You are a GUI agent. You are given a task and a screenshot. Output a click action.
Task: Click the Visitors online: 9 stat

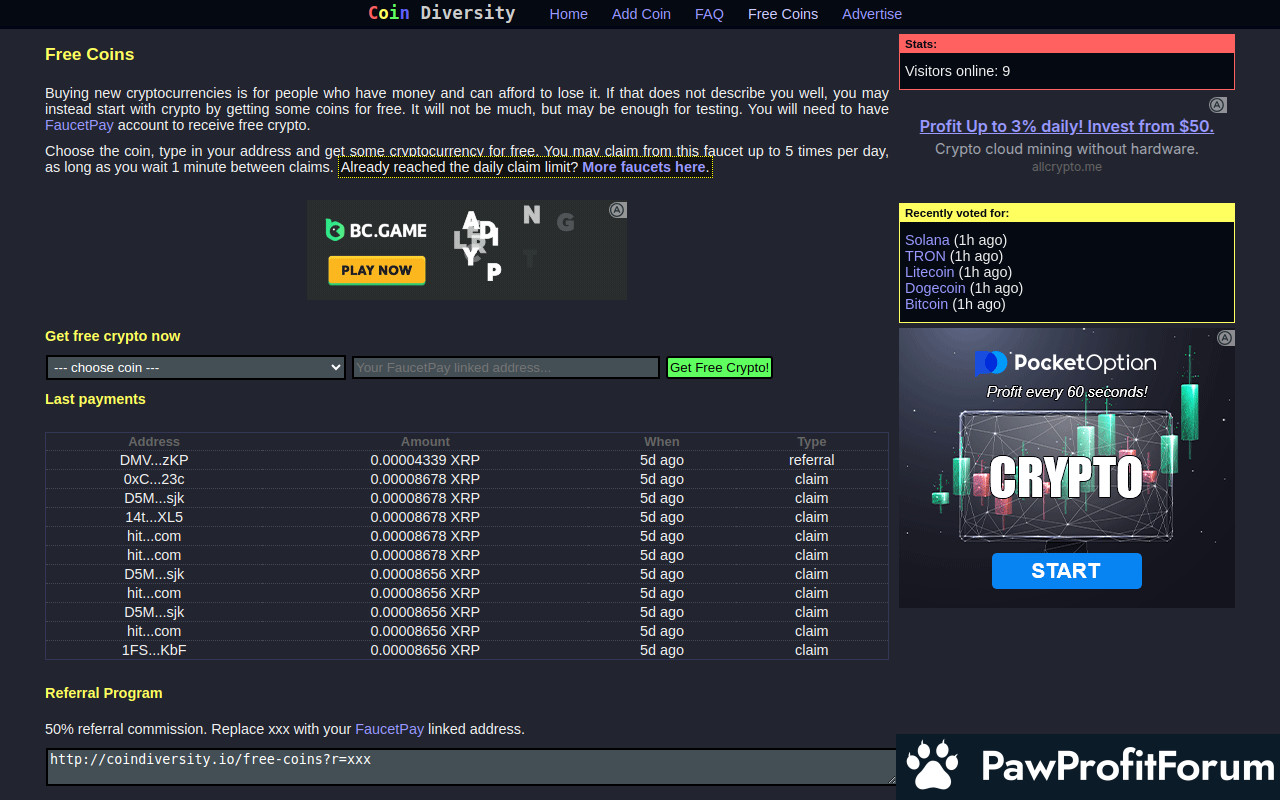[x=957, y=71]
